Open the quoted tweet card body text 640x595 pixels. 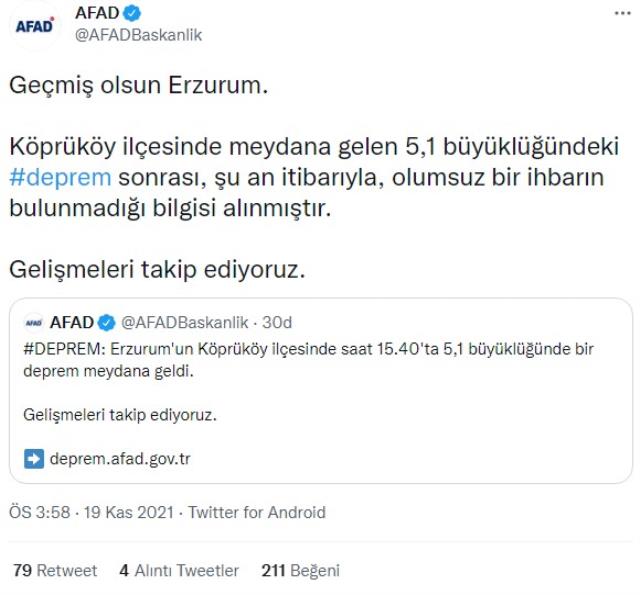point(308,382)
